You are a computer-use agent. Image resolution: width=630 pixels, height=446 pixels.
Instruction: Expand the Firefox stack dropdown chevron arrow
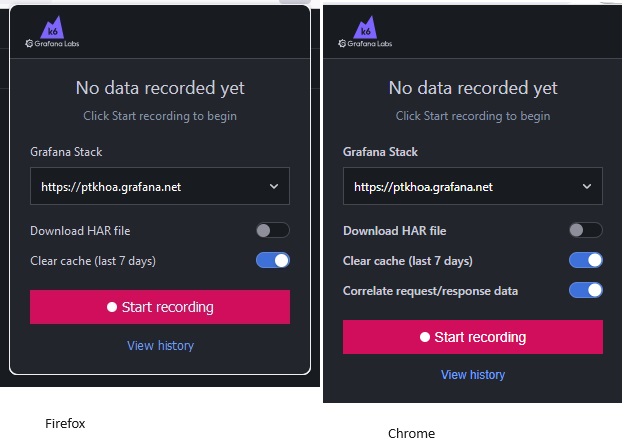(x=274, y=187)
